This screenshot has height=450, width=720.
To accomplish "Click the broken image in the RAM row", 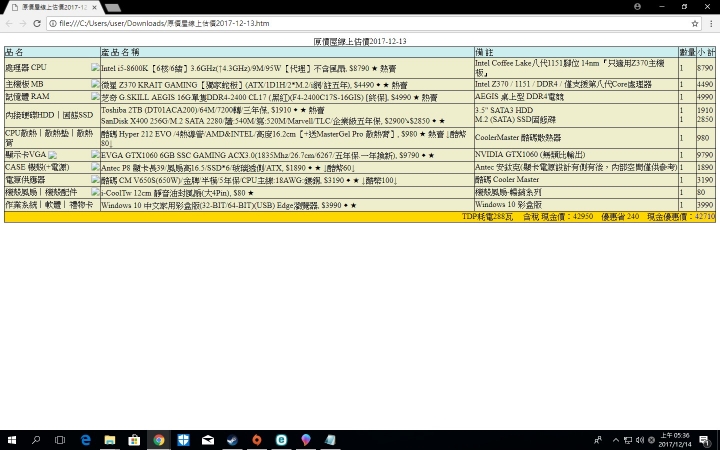I will click(x=95, y=96).
